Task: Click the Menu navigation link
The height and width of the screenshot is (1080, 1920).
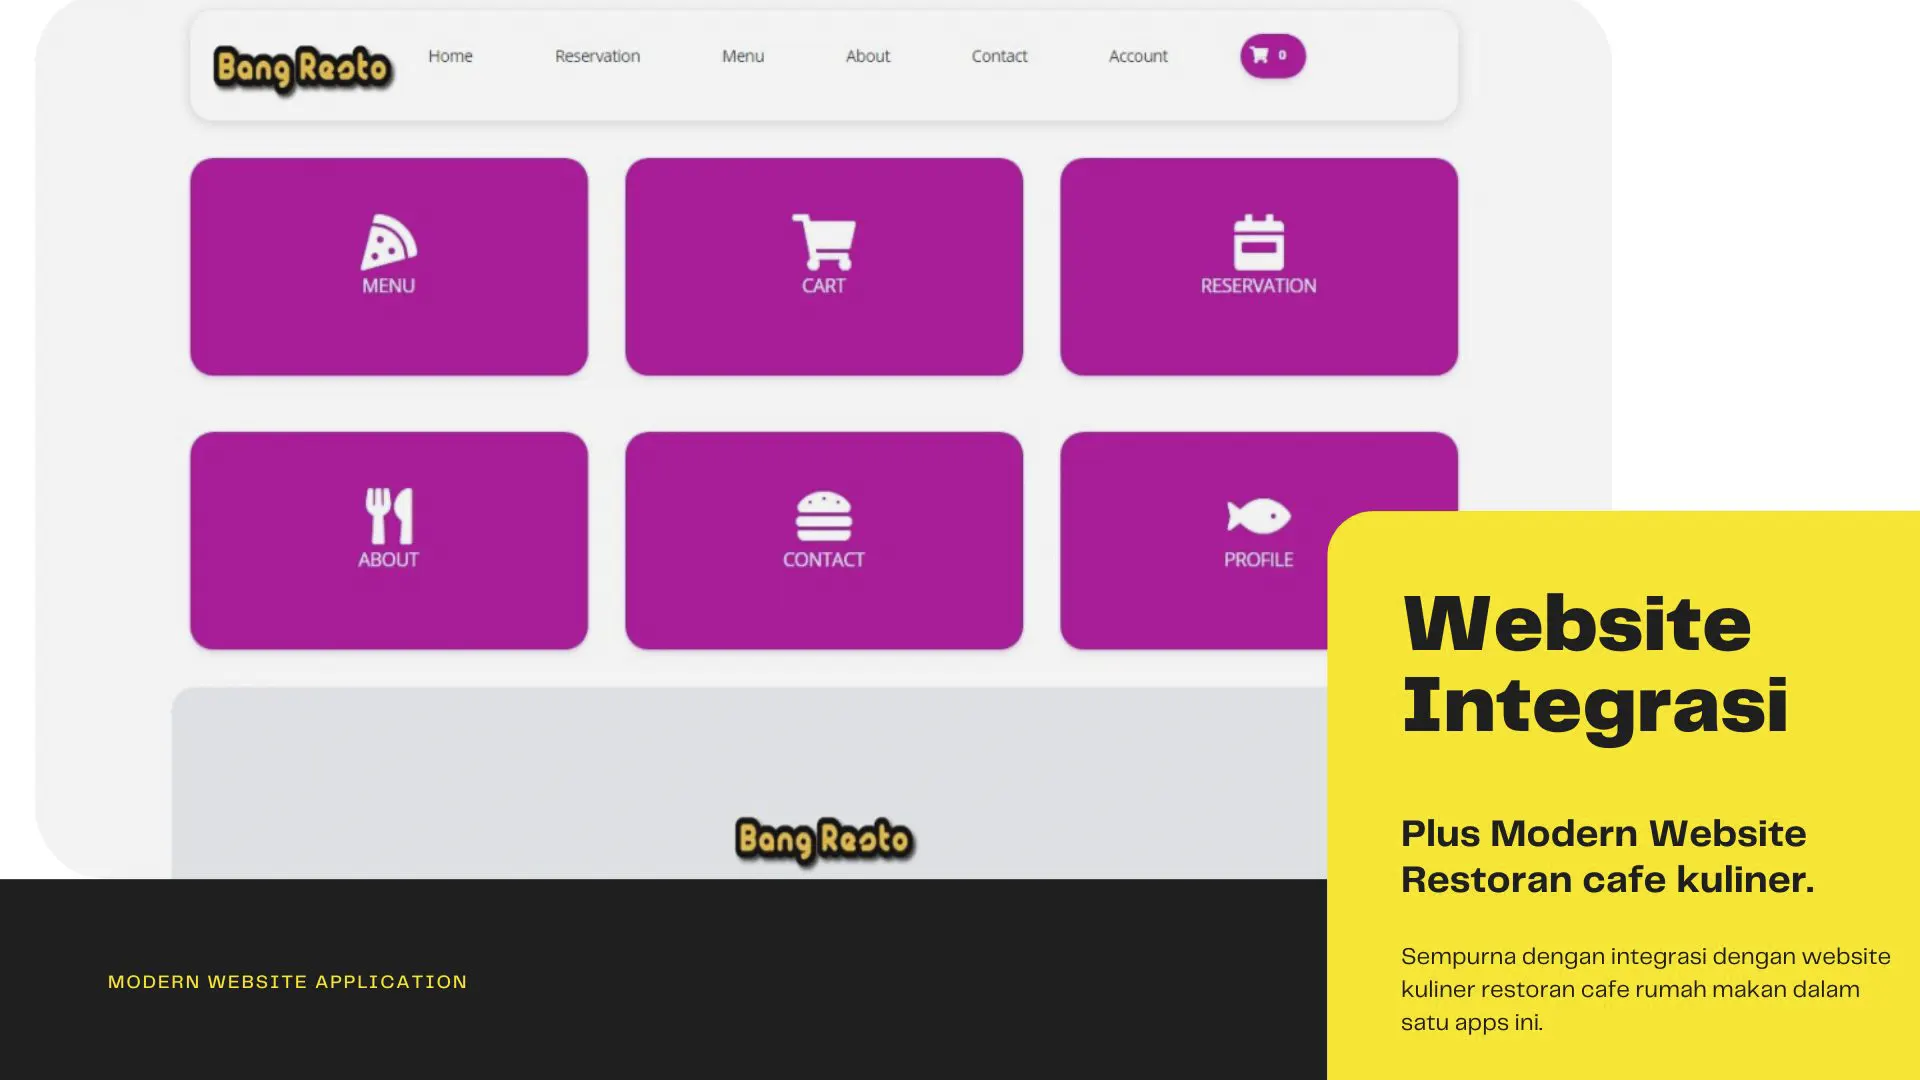Action: point(742,55)
